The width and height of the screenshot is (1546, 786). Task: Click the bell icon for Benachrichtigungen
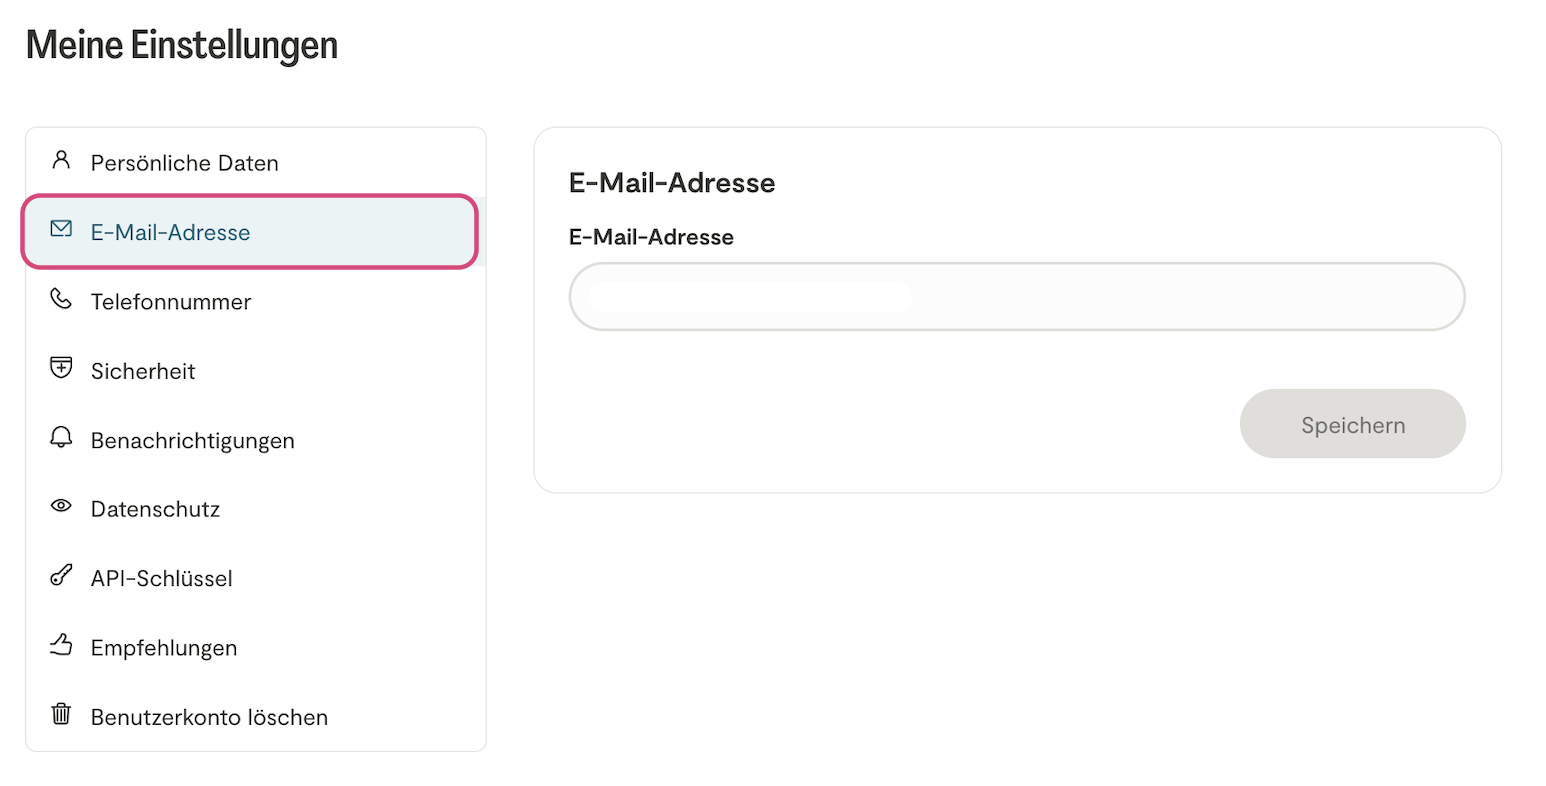click(x=61, y=438)
